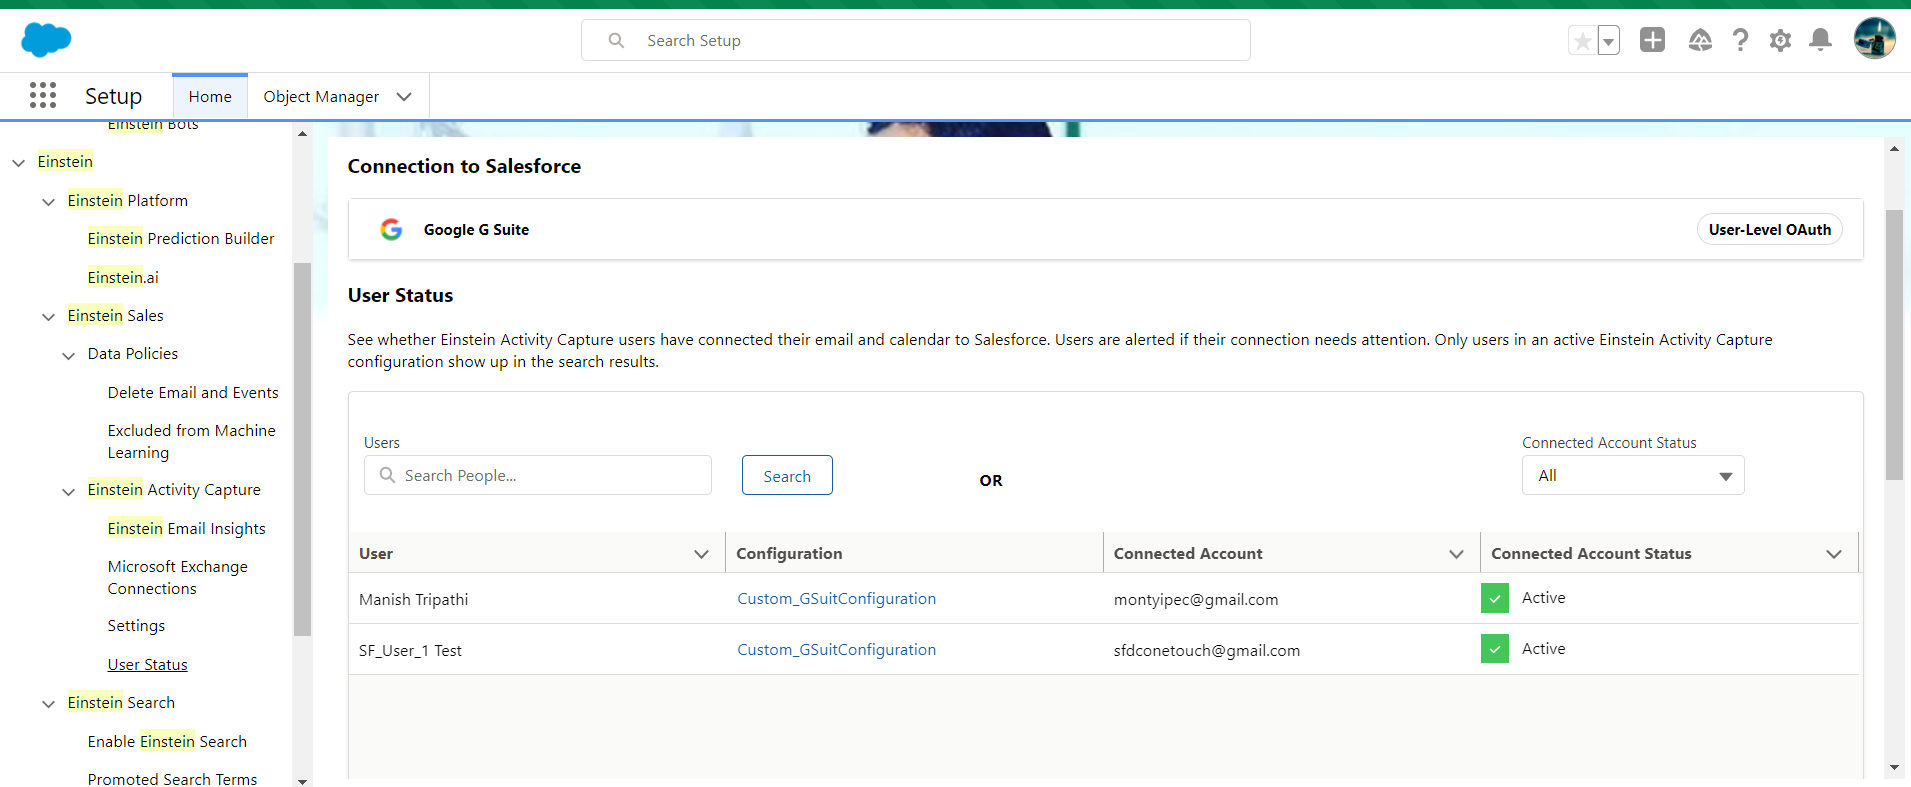Open the Notifications bell icon

click(x=1820, y=40)
